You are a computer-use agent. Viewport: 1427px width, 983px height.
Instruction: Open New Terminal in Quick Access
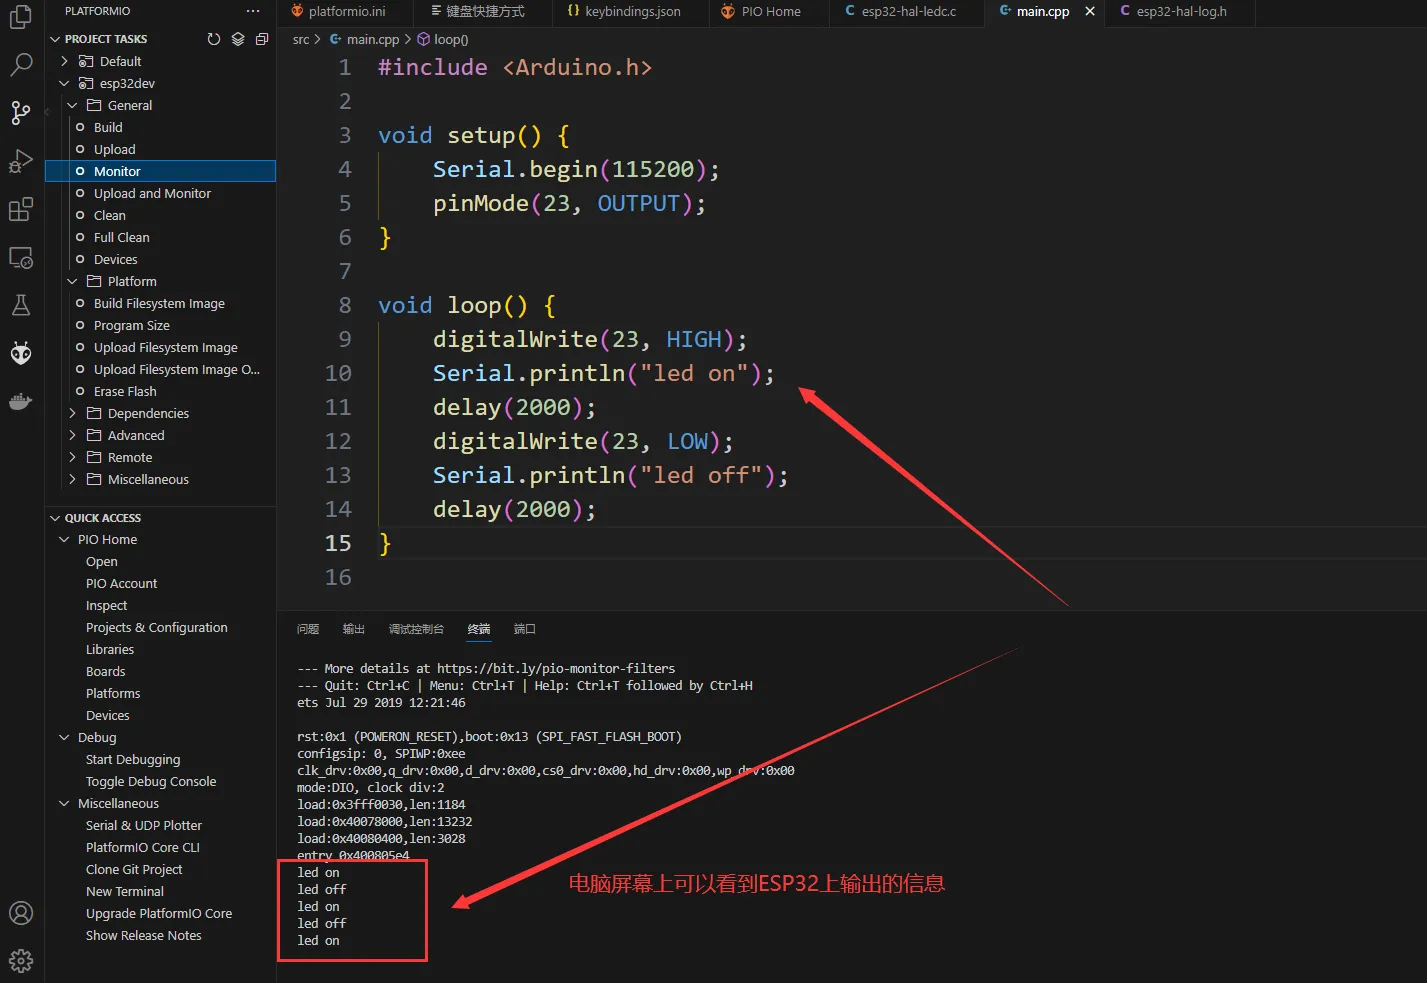coord(124,891)
